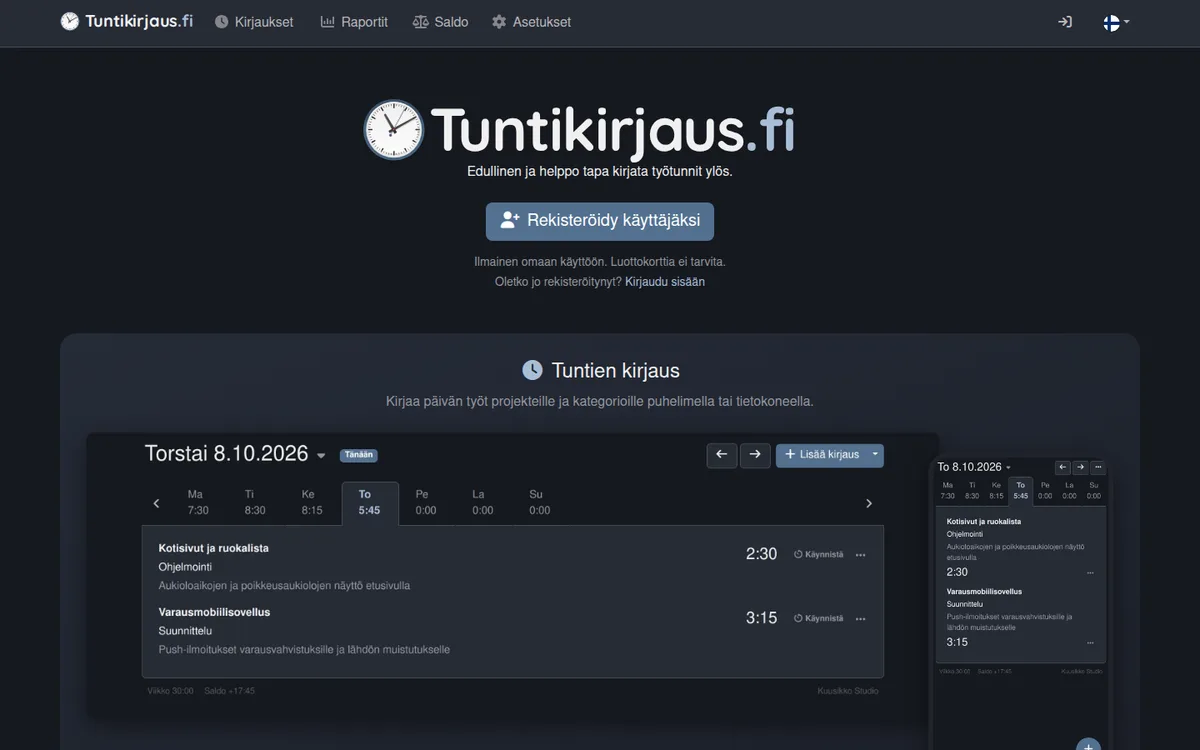Start the timer (Käynnistä) for the Kotisivut ja ruokalista entry
1200x750 pixels.
(819, 554)
